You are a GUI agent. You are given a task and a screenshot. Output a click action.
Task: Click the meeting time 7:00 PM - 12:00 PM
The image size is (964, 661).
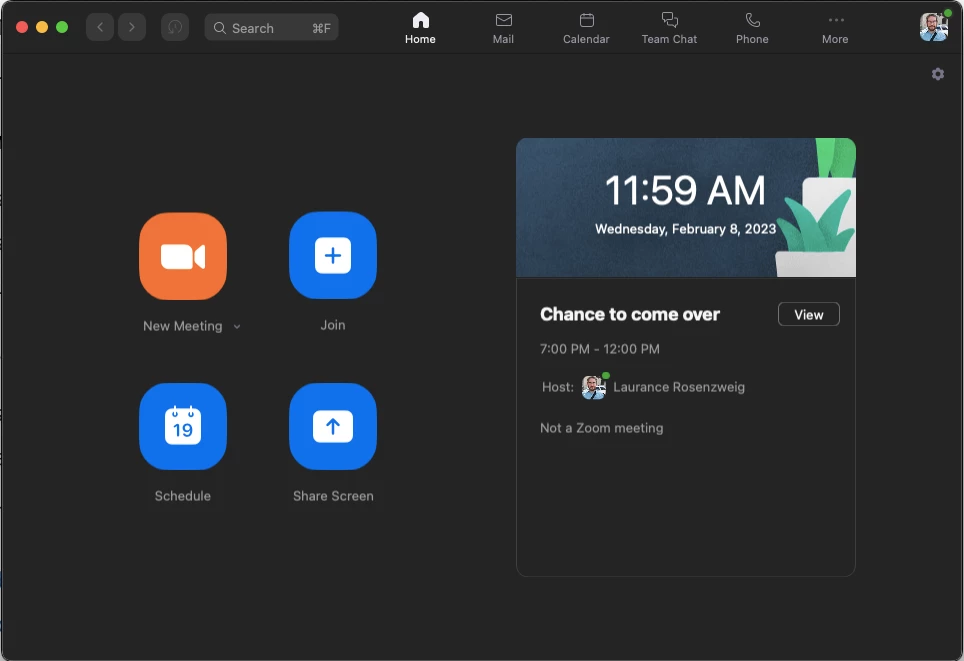[x=599, y=349]
